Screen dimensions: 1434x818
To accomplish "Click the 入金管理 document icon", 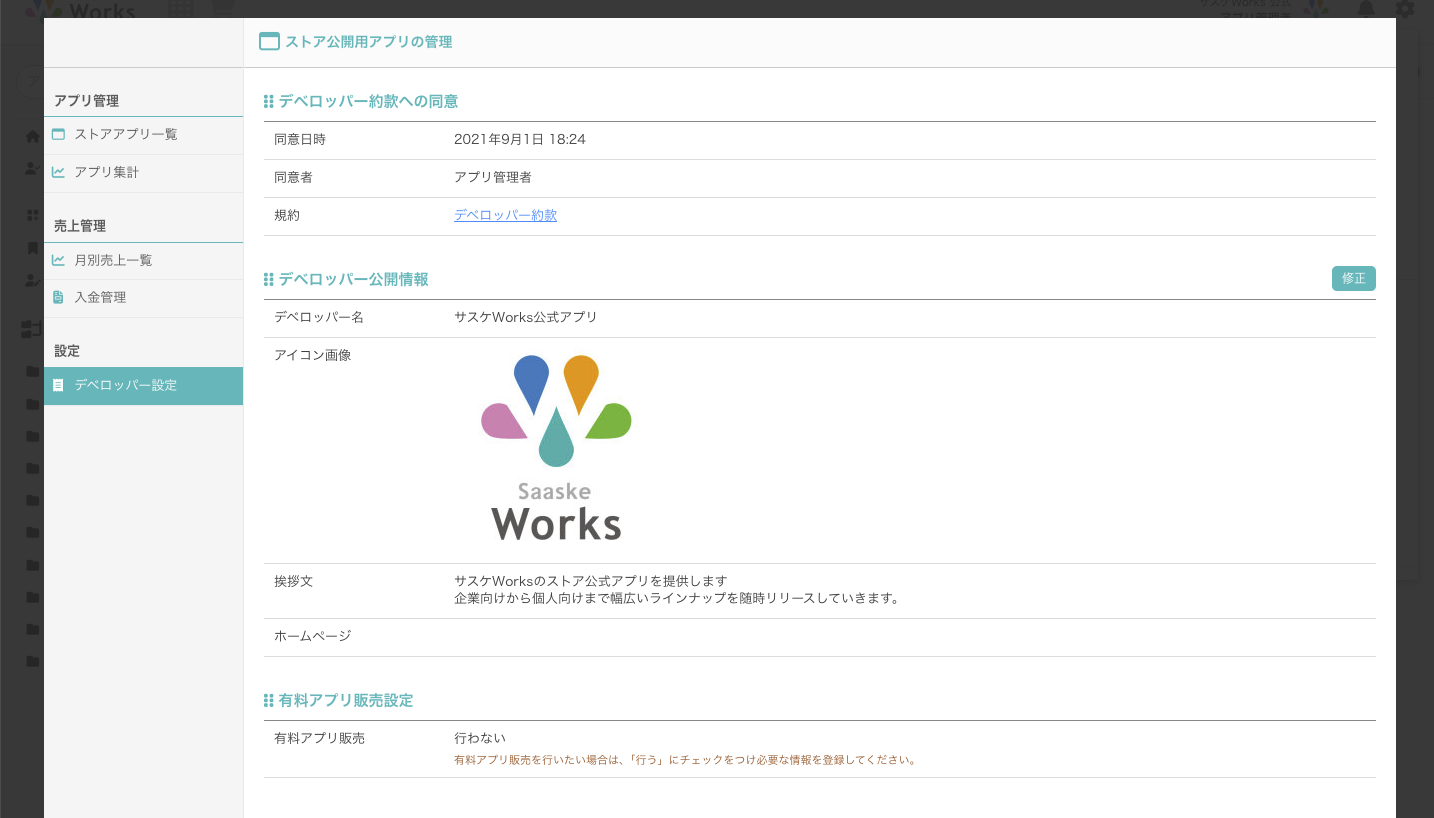I will point(58,297).
